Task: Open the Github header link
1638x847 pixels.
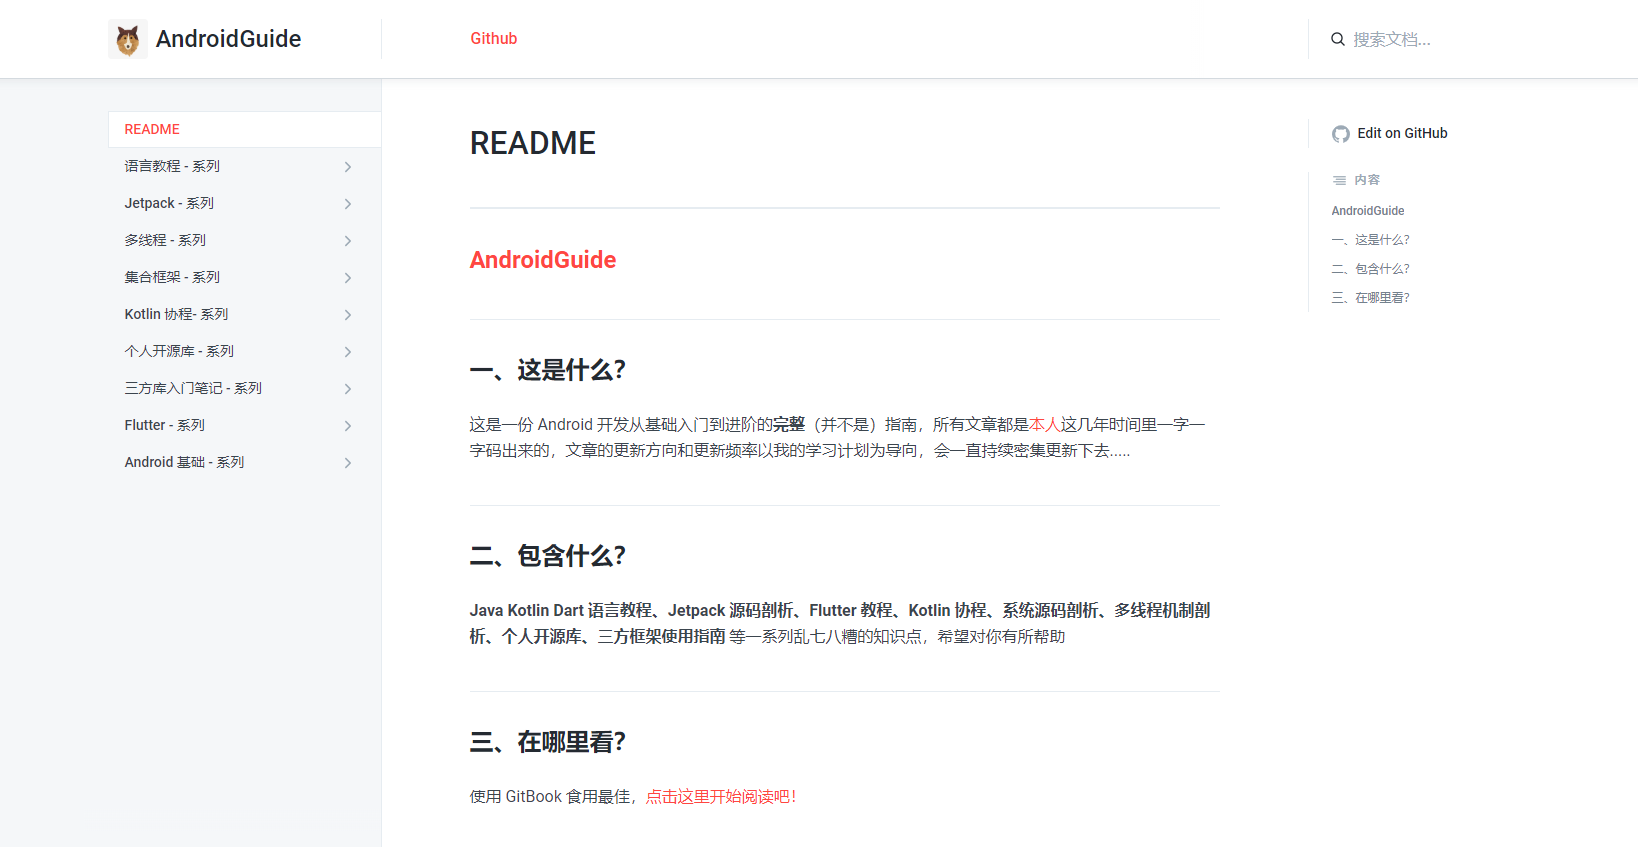Action: tap(494, 39)
